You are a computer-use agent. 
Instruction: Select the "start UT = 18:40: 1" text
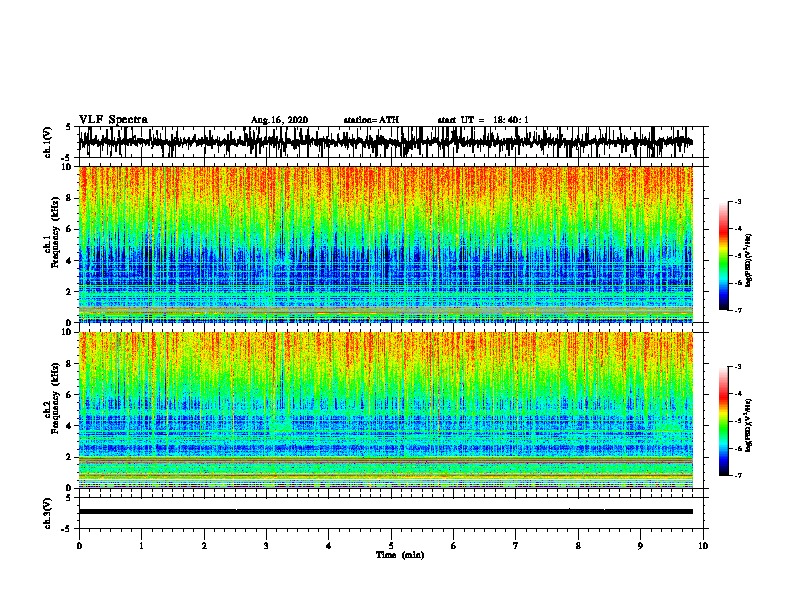click(x=483, y=120)
